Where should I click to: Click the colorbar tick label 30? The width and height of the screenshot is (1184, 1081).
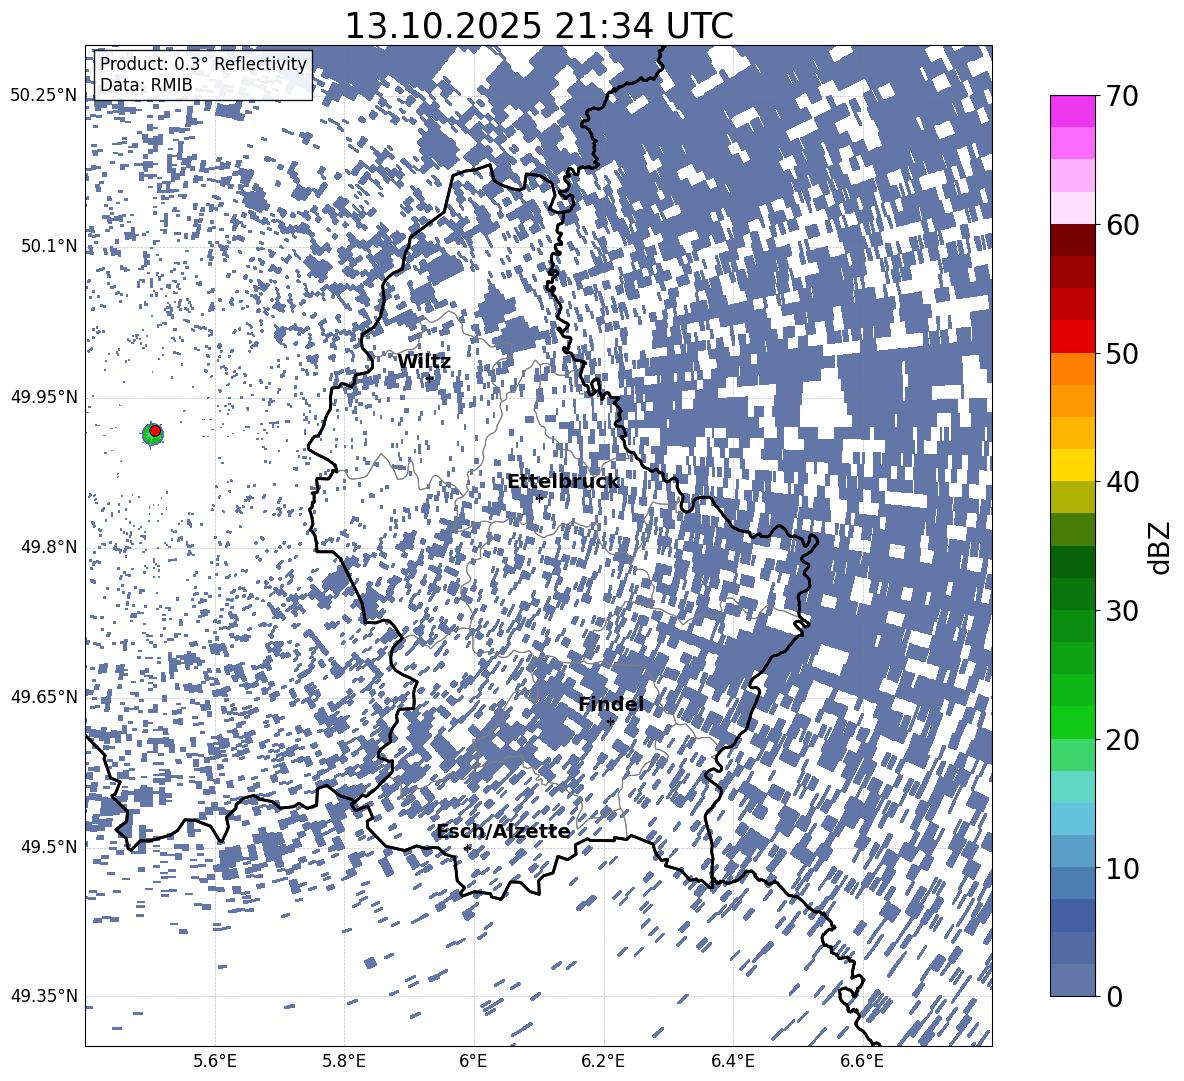(1122, 611)
